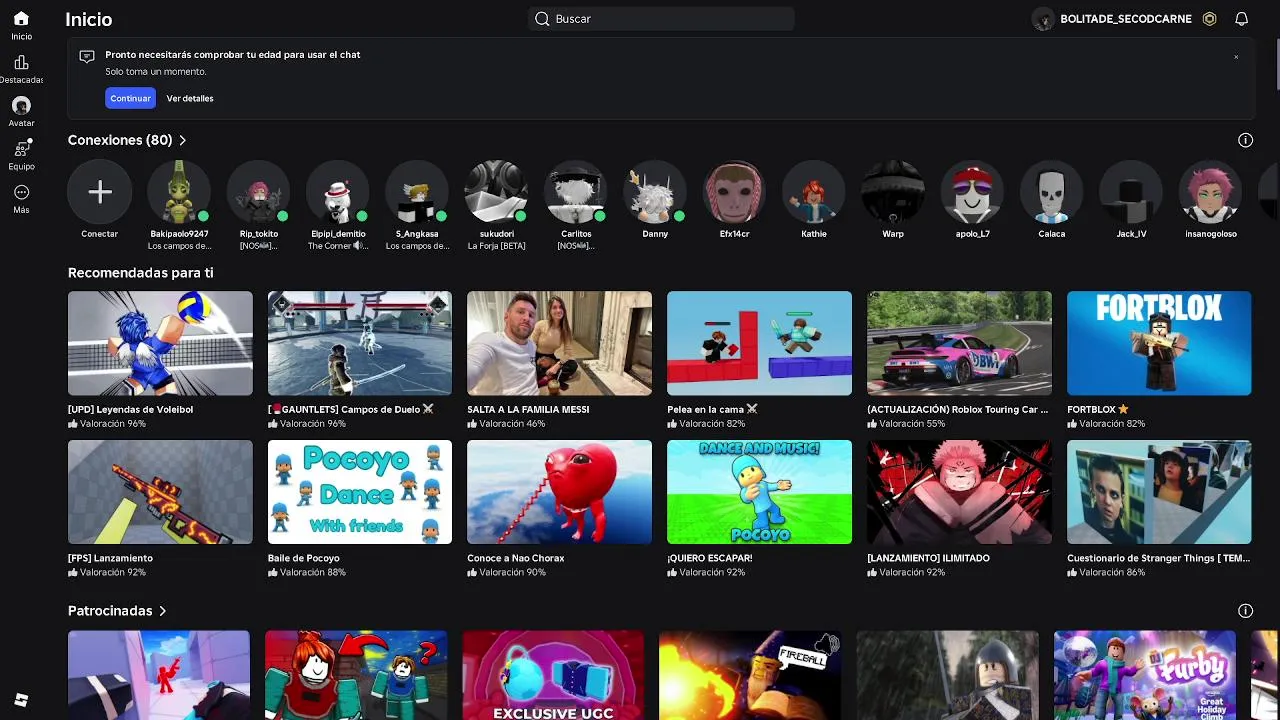The image size is (1280, 720).
Task: Open insanogoloso's avatar
Action: click(x=1210, y=192)
